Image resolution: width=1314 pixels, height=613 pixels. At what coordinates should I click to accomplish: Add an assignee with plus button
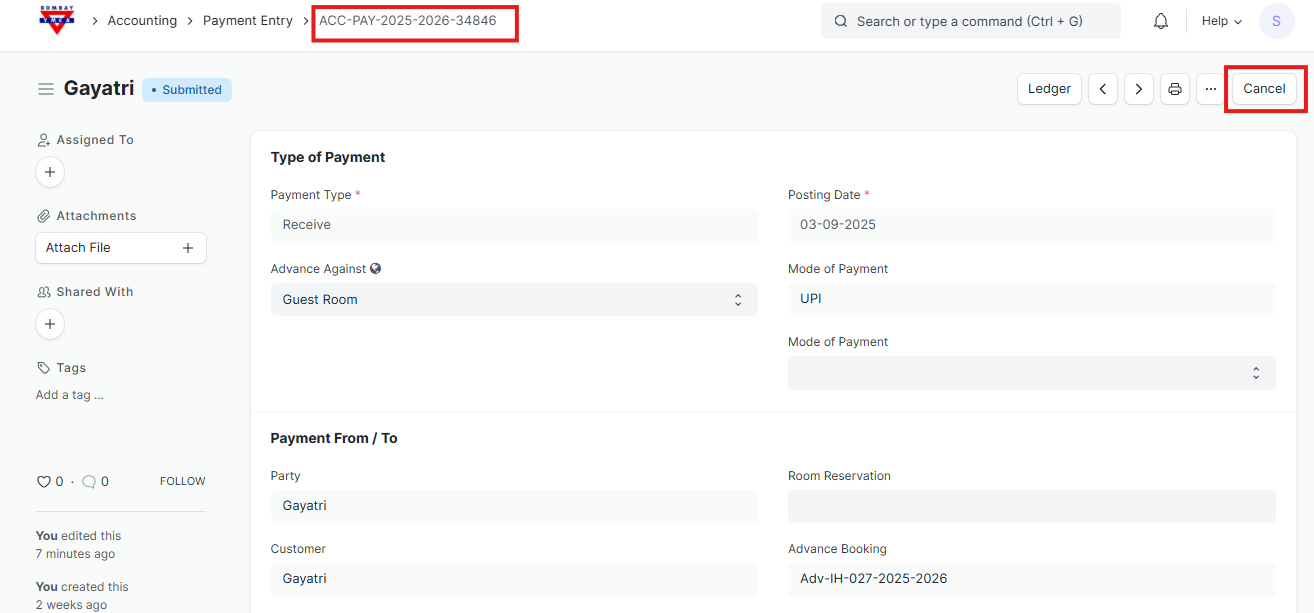point(50,172)
